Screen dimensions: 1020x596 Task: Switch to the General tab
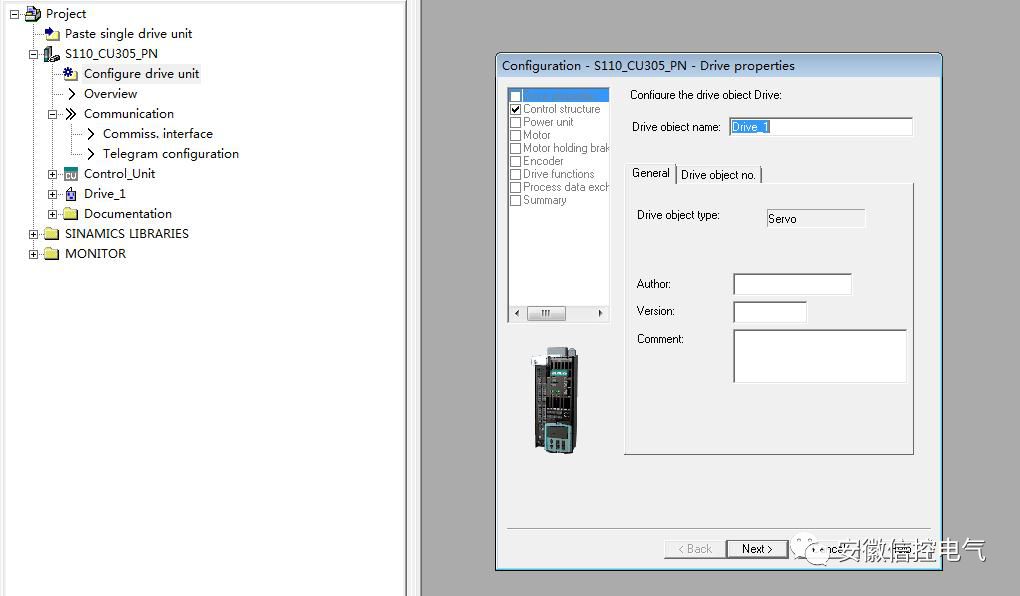[651, 173]
